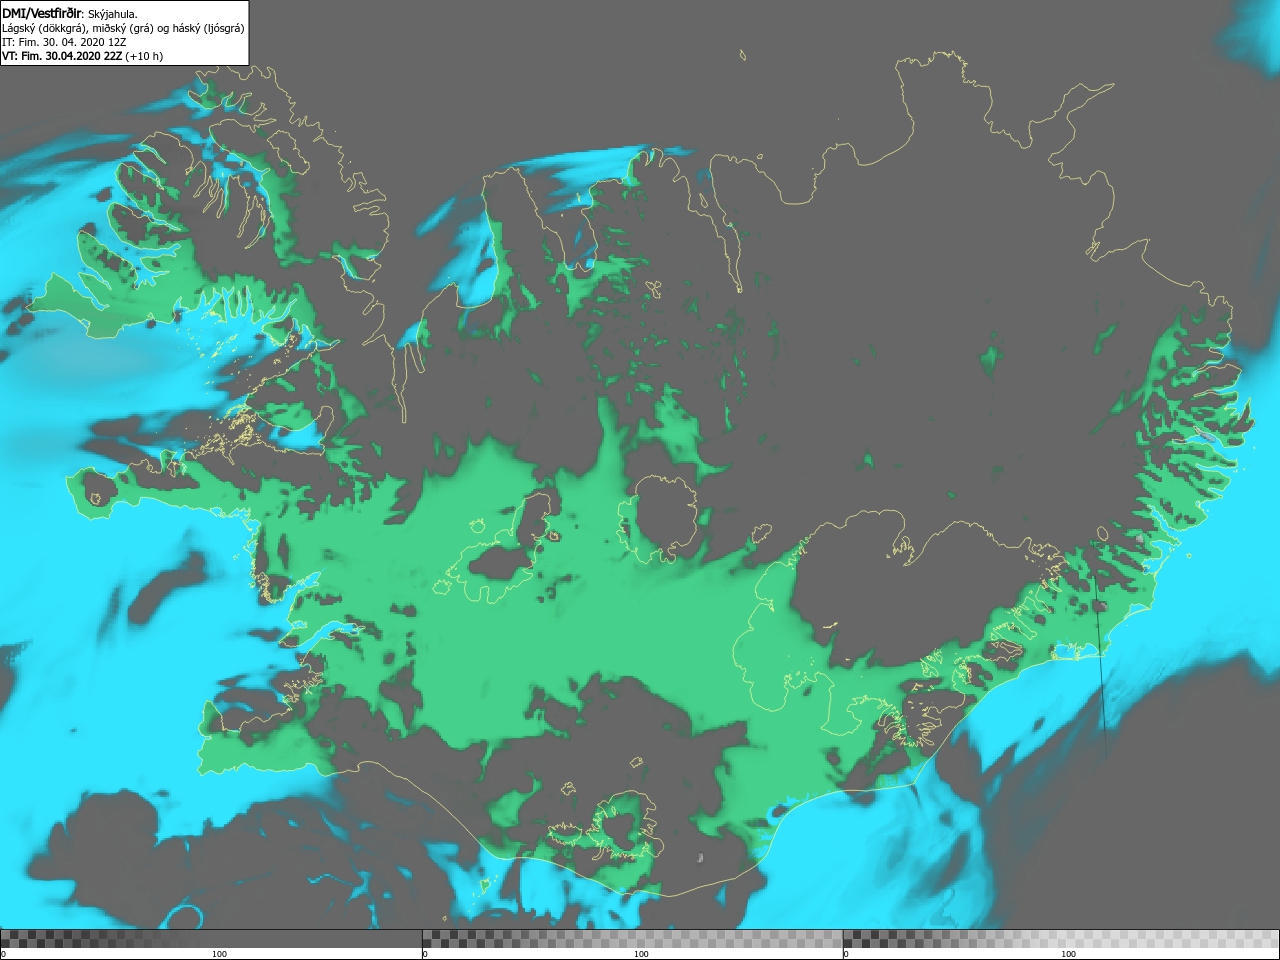Click the 'IT: Fim. 30. 04. 2020 12Z' line
Image resolution: width=1280 pixels, height=960 pixels.
pyautogui.click(x=63, y=42)
